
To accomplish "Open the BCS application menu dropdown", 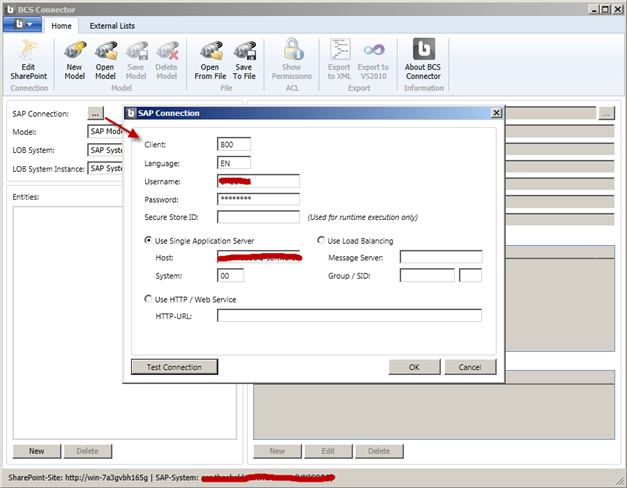I will [23, 25].
